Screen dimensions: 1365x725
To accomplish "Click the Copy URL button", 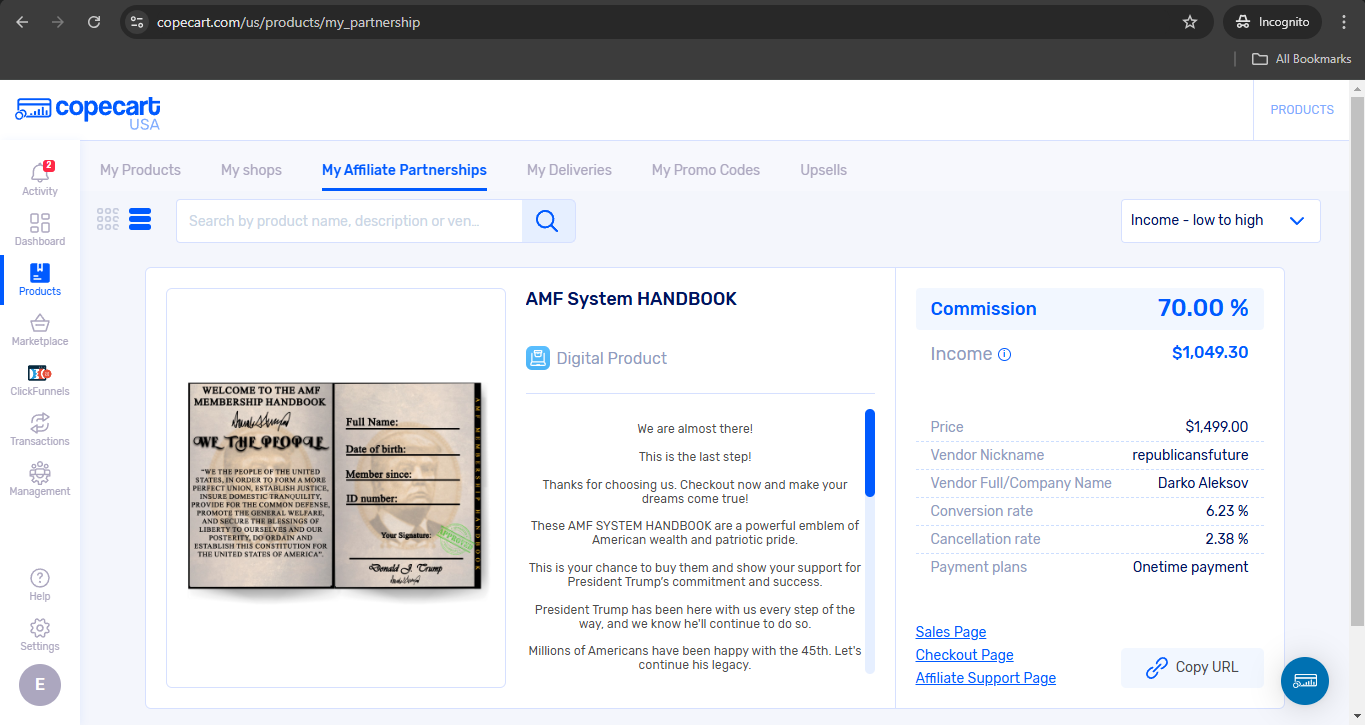I will (x=1192, y=667).
